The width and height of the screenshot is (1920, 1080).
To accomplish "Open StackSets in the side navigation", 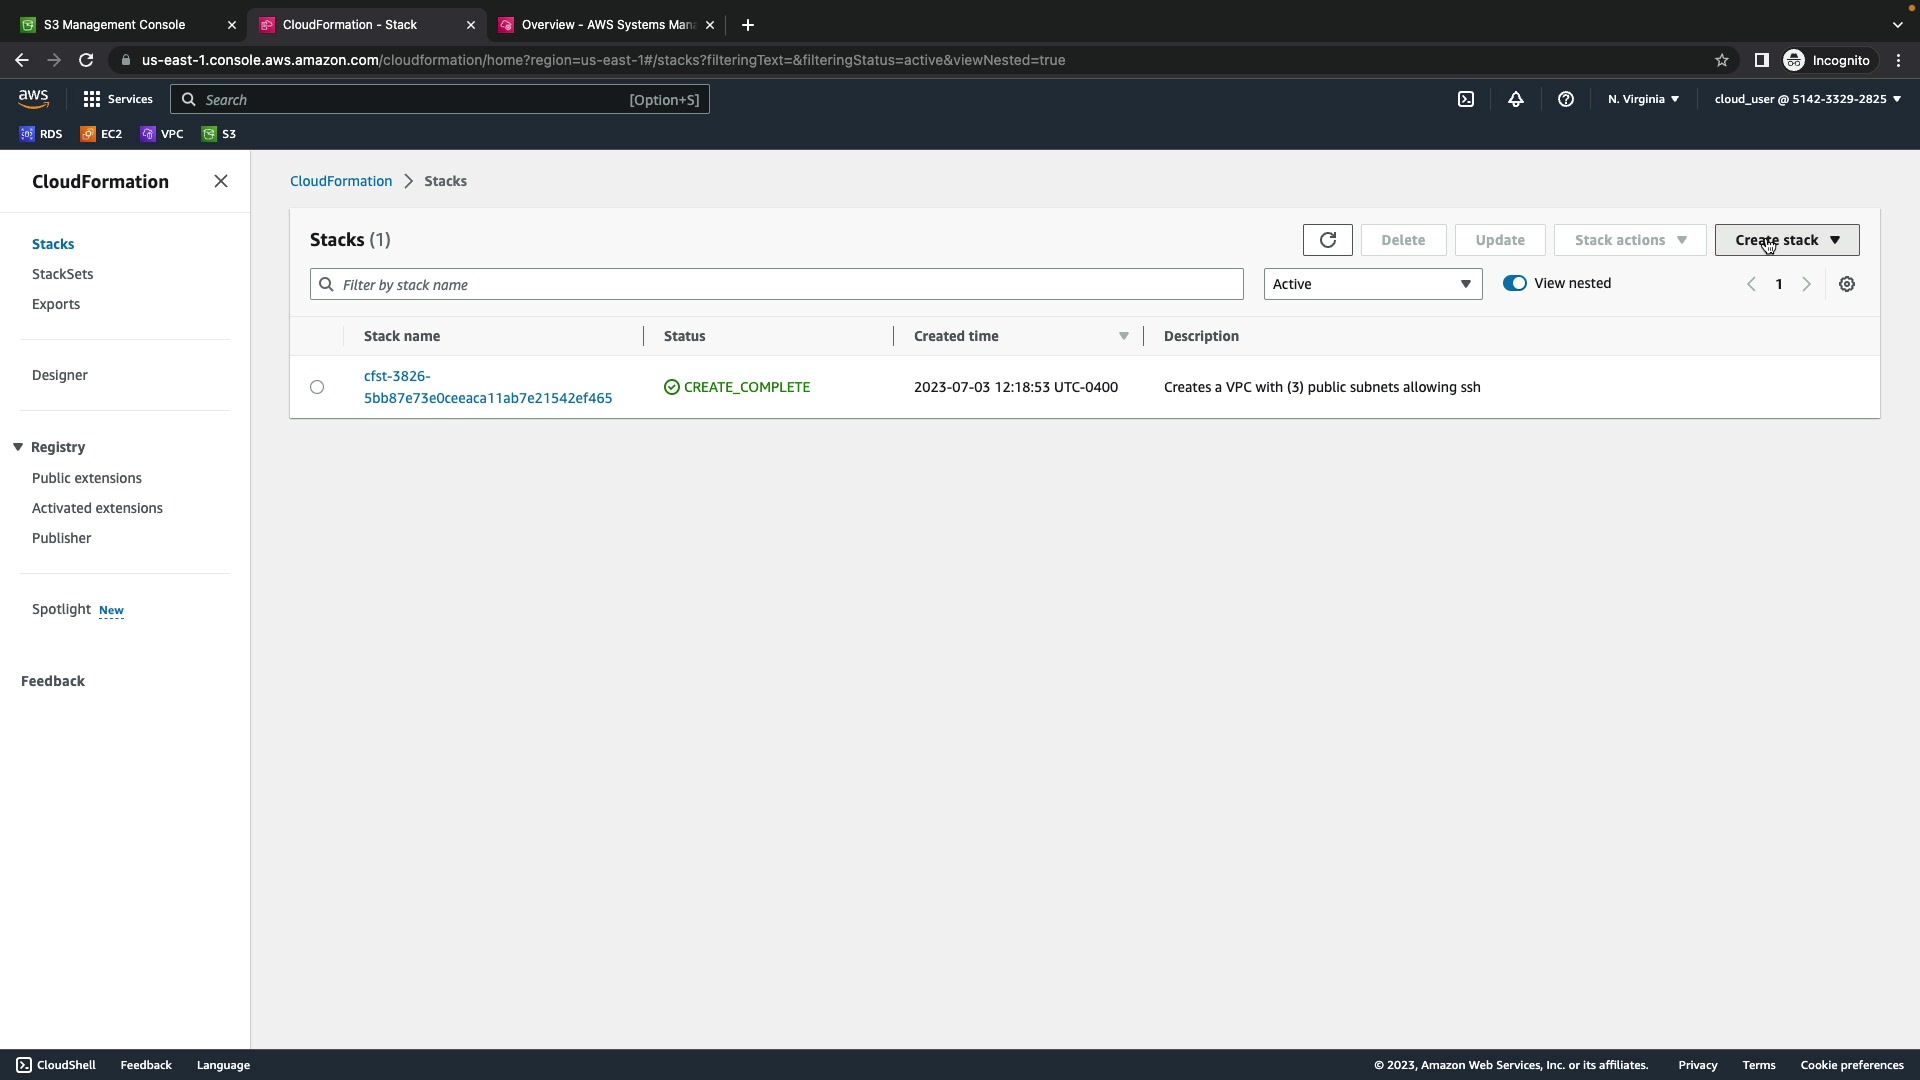I will 62,274.
